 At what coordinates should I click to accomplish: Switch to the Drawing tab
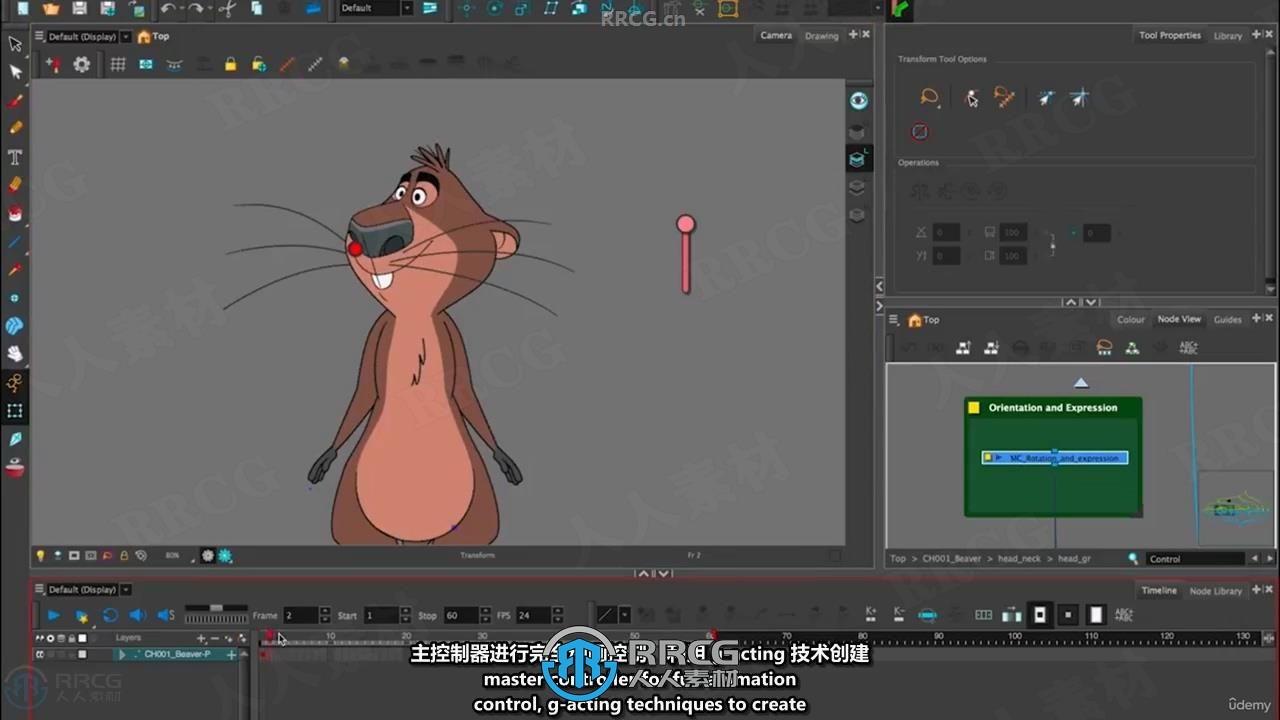pyautogui.click(x=822, y=36)
